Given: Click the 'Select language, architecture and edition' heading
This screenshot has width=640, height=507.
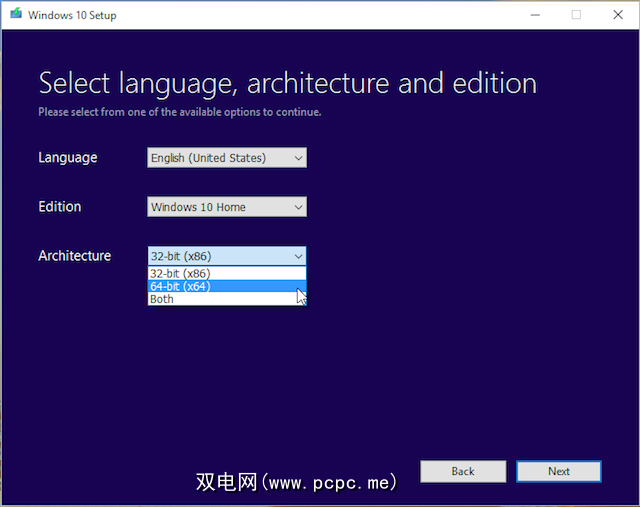Looking at the screenshot, I should 287,83.
